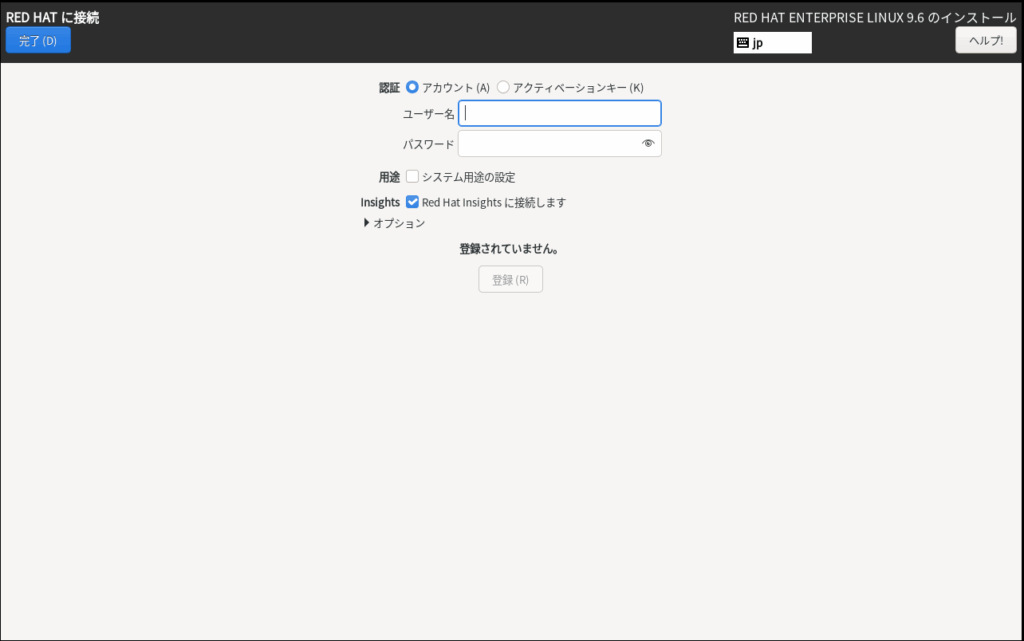Image resolution: width=1024 pixels, height=641 pixels.
Task: Expand the オプション disclosure triangle
Action: click(367, 223)
